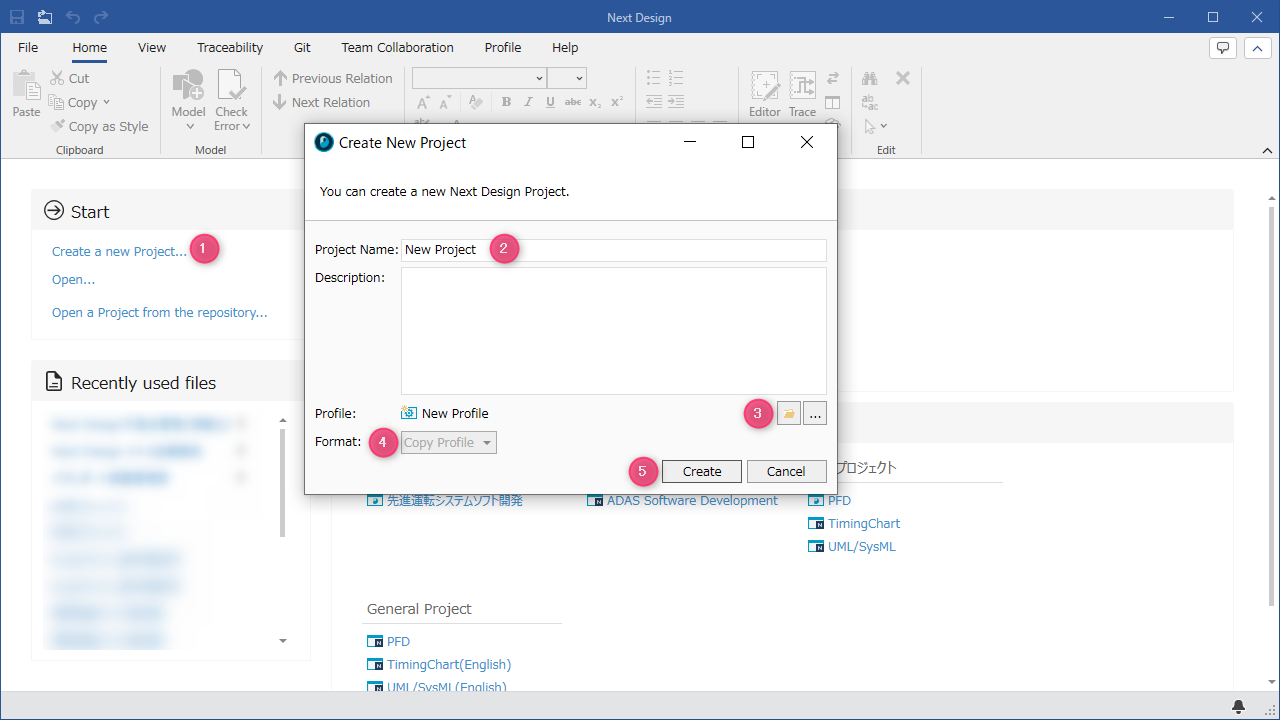Expand the Model dropdown chevron
The width and height of the screenshot is (1280, 720).
[x=188, y=127]
